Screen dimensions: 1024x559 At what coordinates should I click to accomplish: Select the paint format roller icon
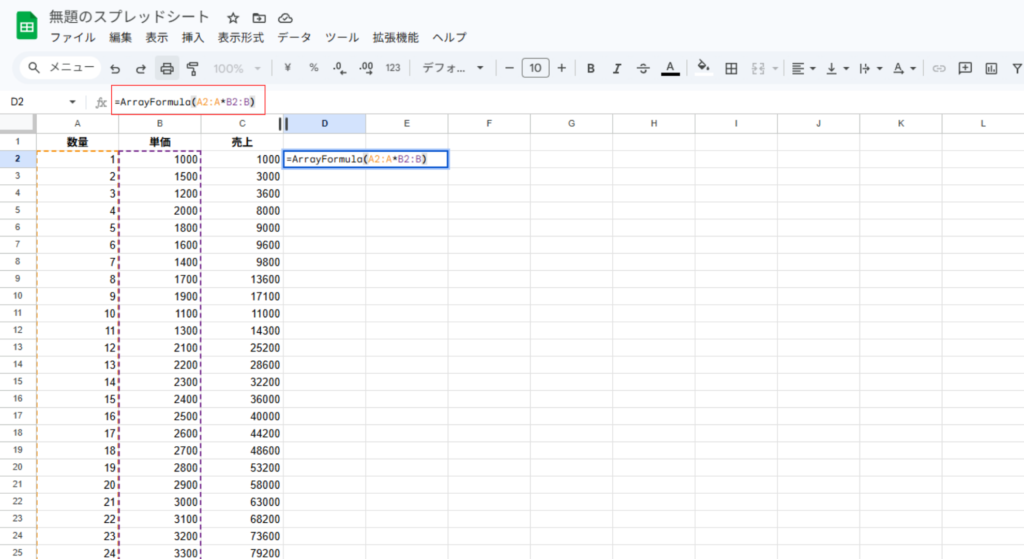point(192,69)
